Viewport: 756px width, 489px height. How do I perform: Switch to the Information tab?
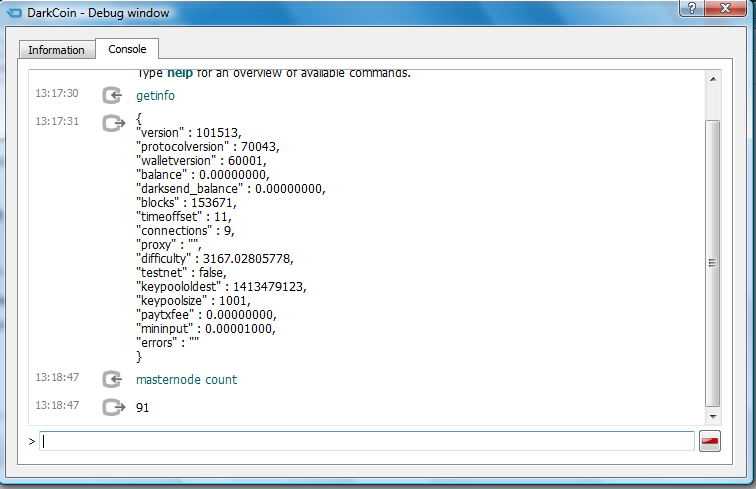(56, 50)
